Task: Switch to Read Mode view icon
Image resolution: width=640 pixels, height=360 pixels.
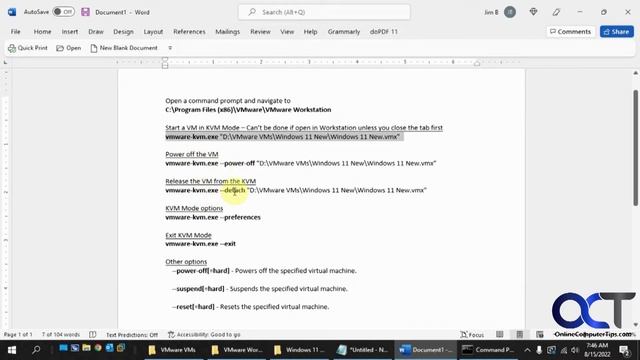Action: (x=500, y=334)
